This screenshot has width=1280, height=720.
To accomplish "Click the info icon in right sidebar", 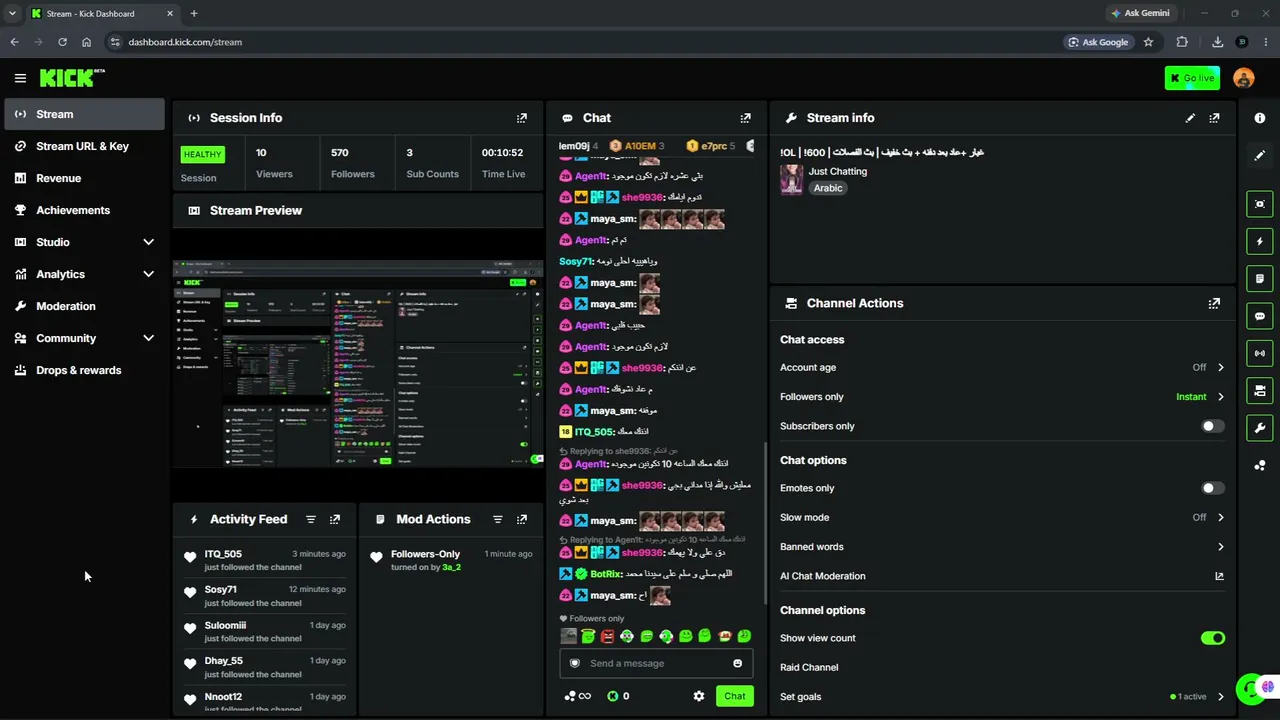I will (x=1260, y=118).
